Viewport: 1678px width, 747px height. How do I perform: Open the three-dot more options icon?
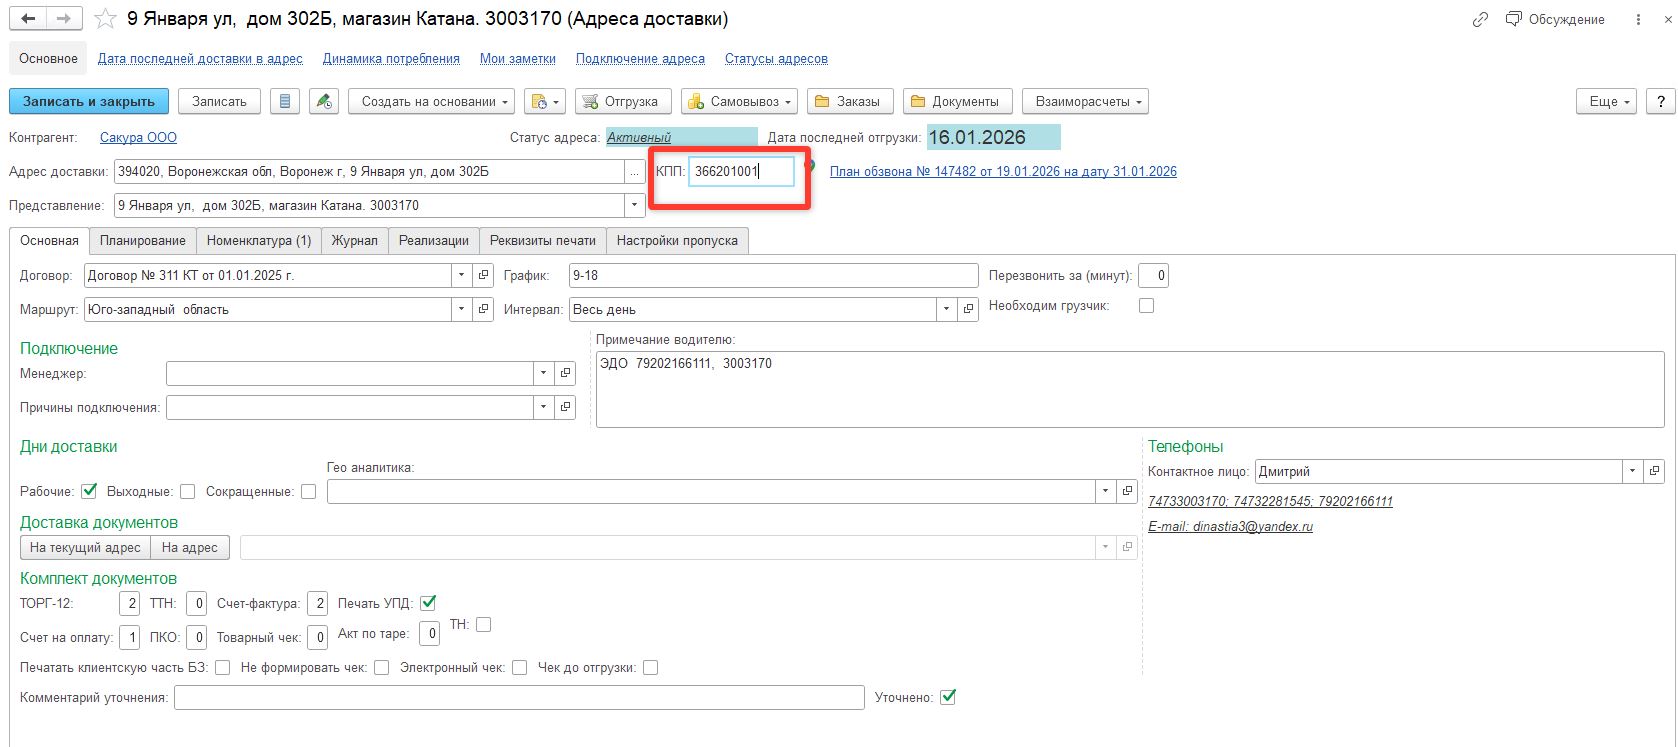[x=1638, y=19]
